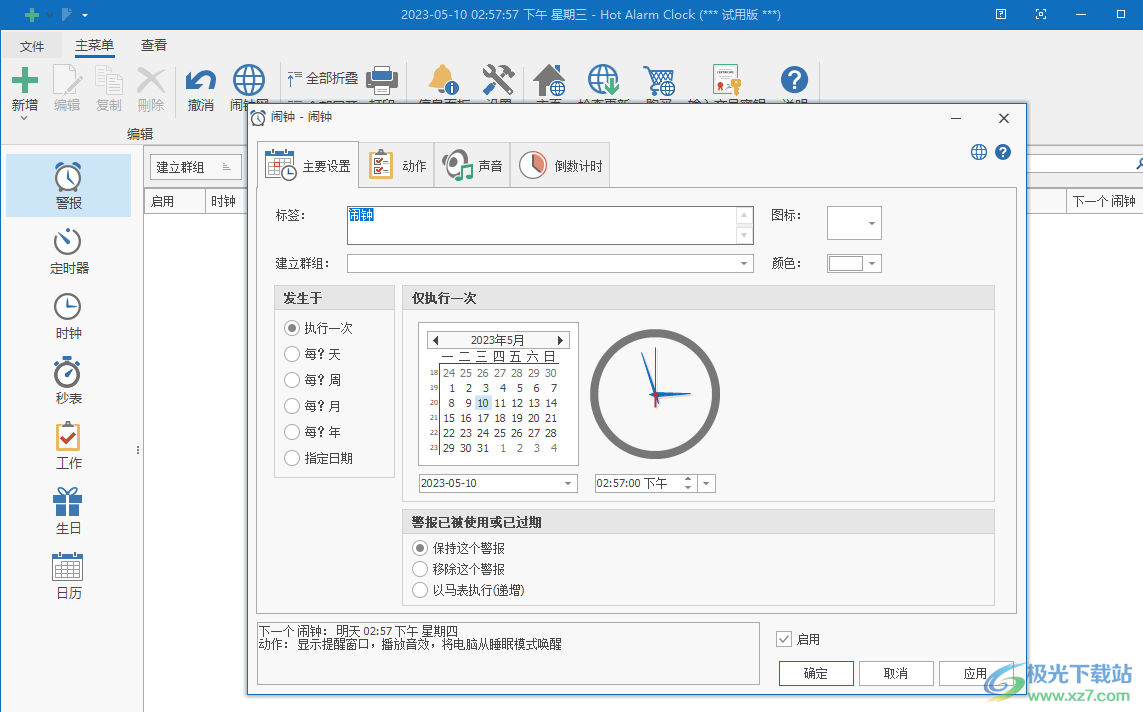The height and width of the screenshot is (712, 1143).
Task: Open the 主菜单 ribbon tab
Action: [95, 45]
